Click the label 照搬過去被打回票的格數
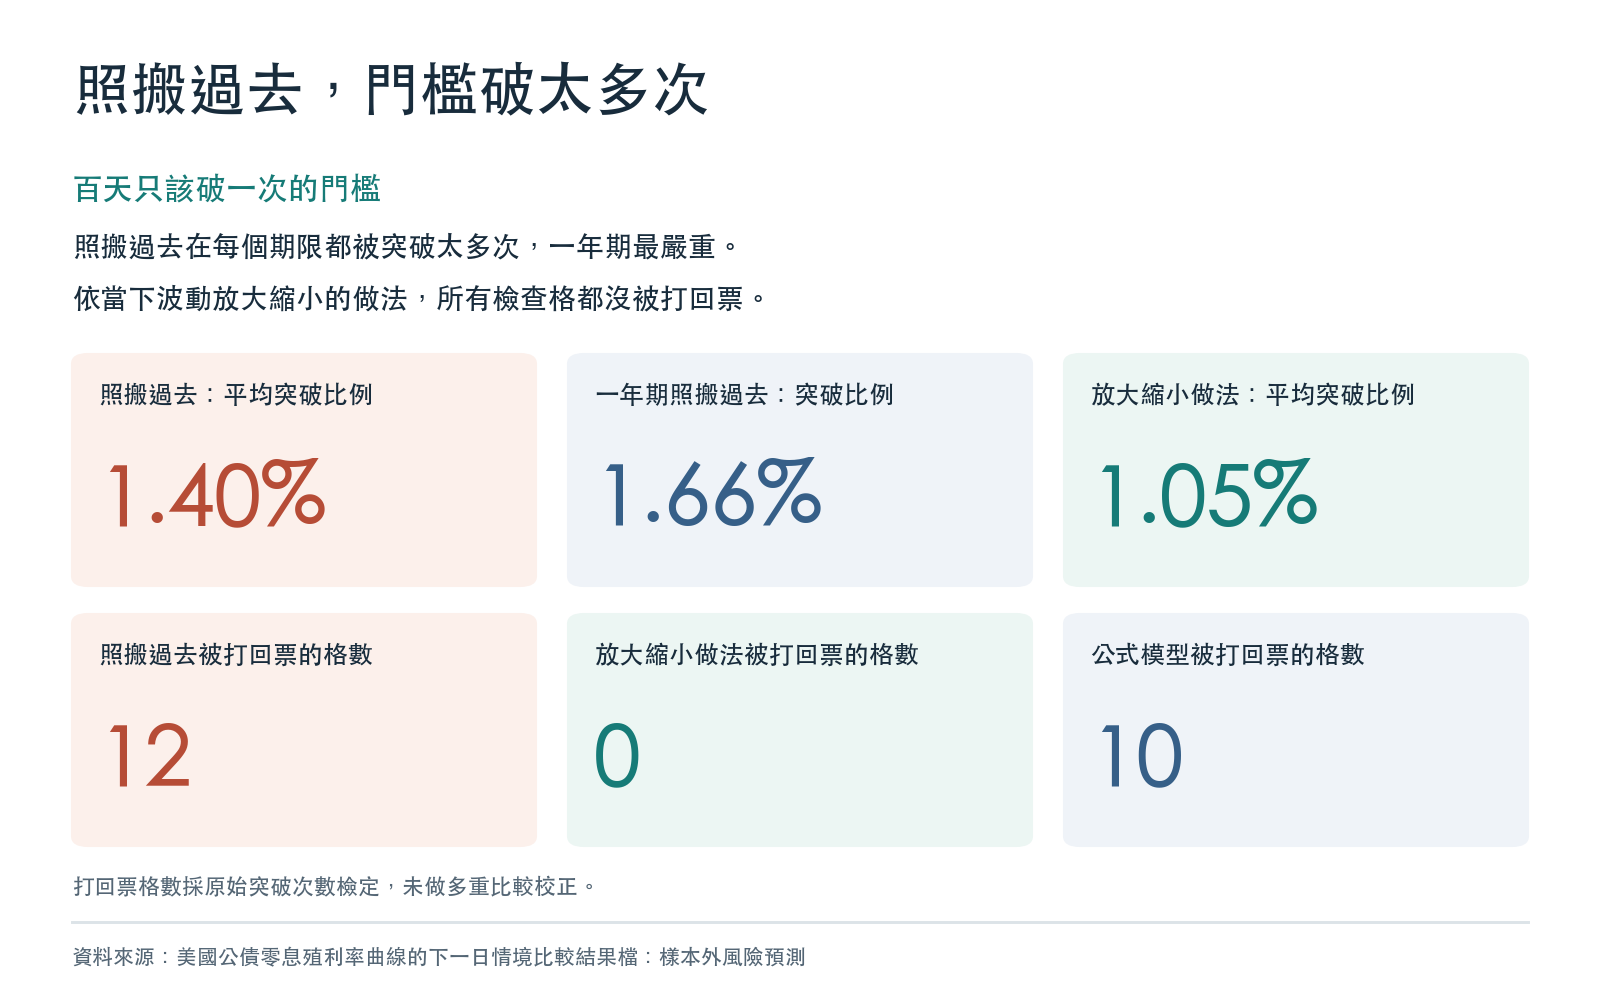1600x1000 pixels. (236, 655)
